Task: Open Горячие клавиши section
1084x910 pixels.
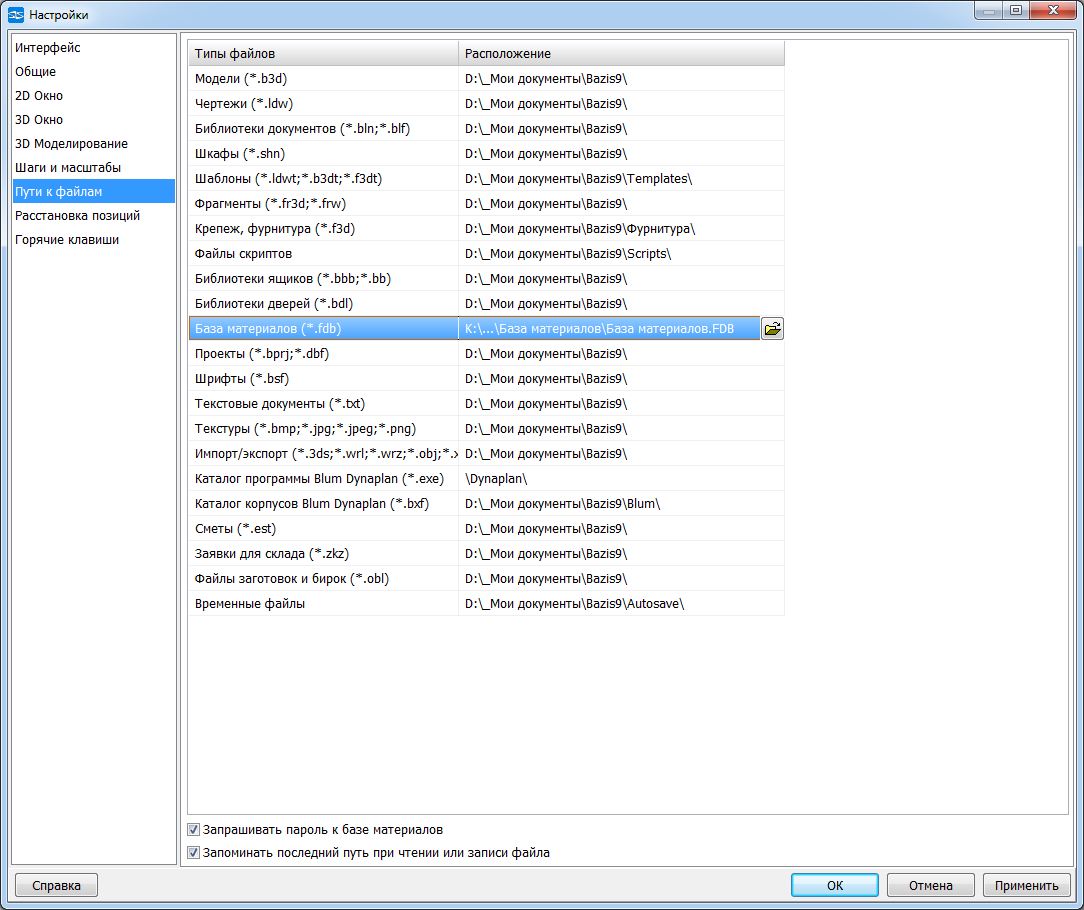Action: pyautogui.click(x=93, y=239)
